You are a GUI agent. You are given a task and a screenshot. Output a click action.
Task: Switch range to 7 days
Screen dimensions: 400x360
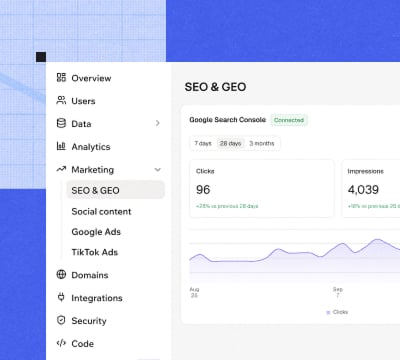tap(203, 143)
